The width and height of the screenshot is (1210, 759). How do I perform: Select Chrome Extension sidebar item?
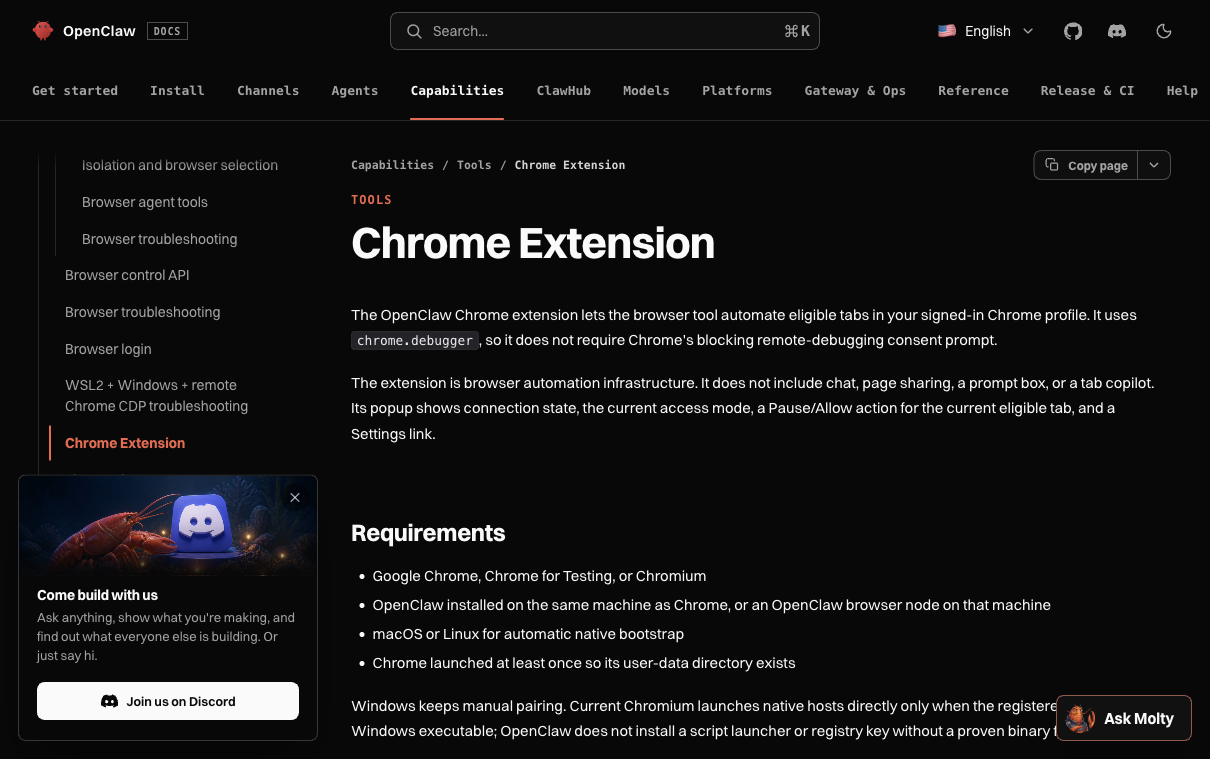point(125,443)
